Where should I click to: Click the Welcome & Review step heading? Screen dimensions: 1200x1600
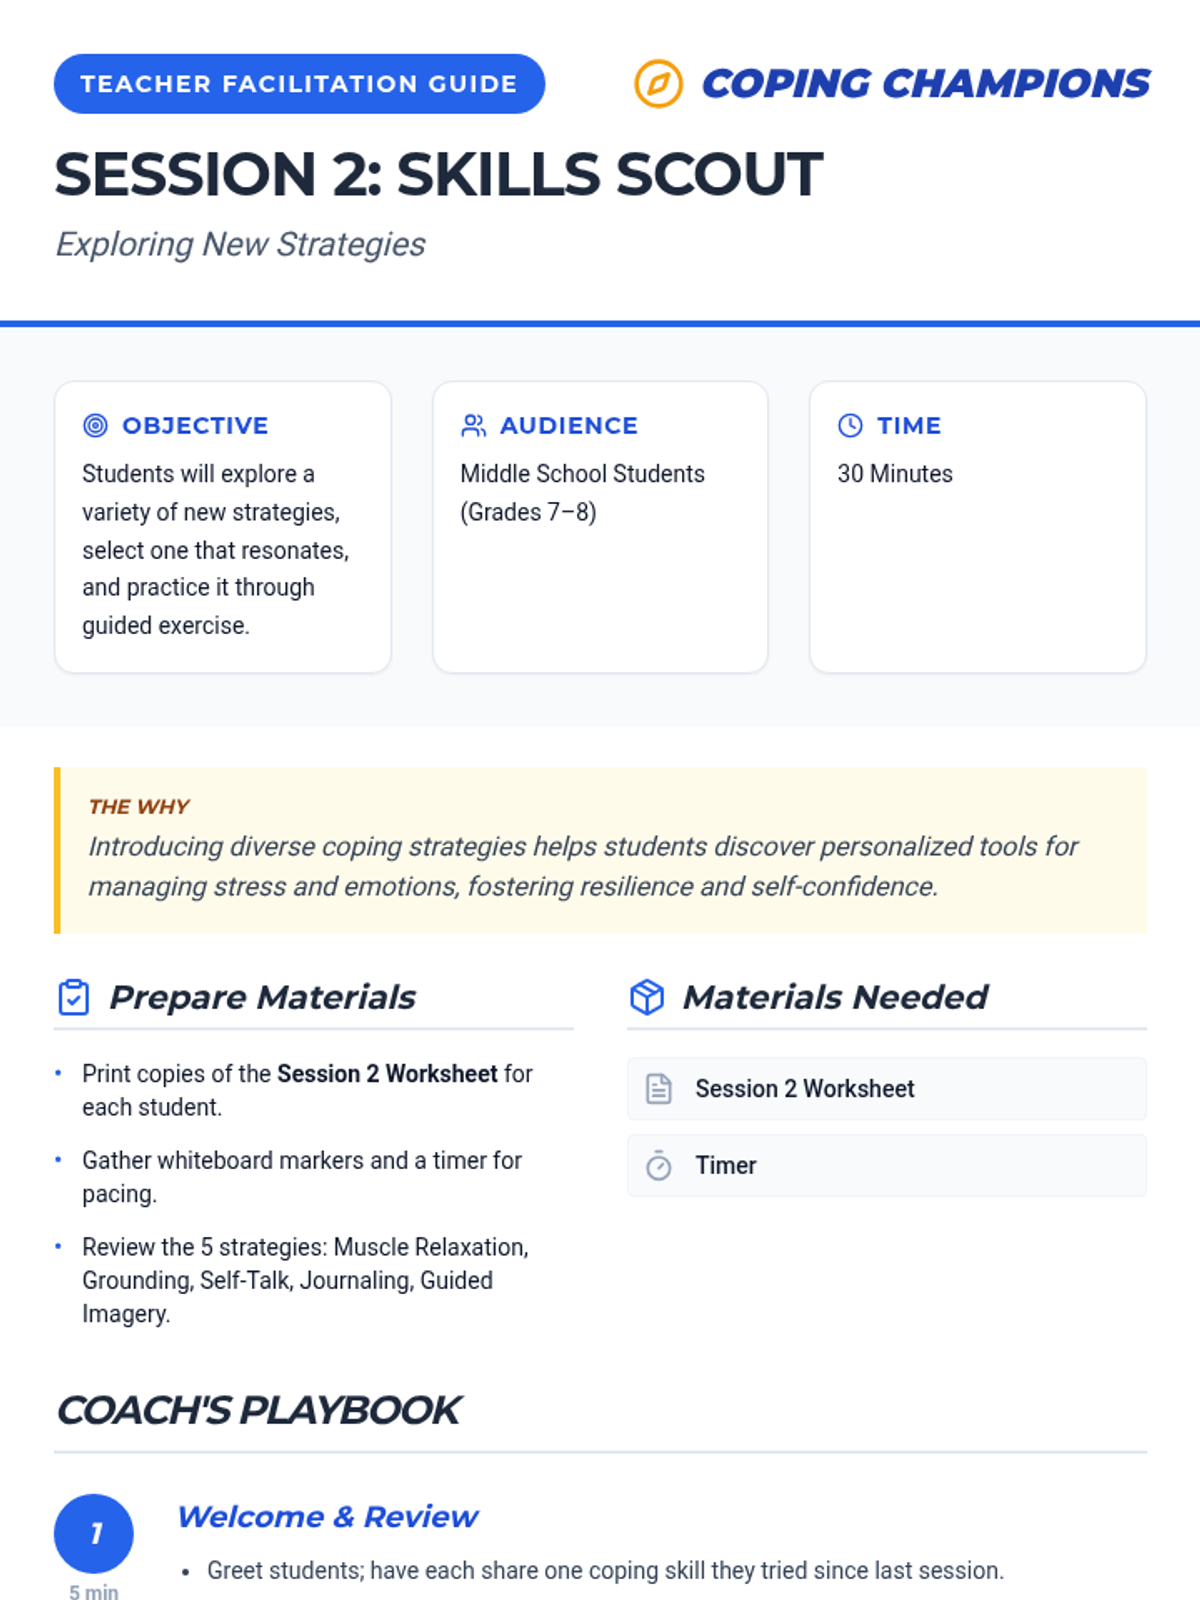(x=327, y=1517)
